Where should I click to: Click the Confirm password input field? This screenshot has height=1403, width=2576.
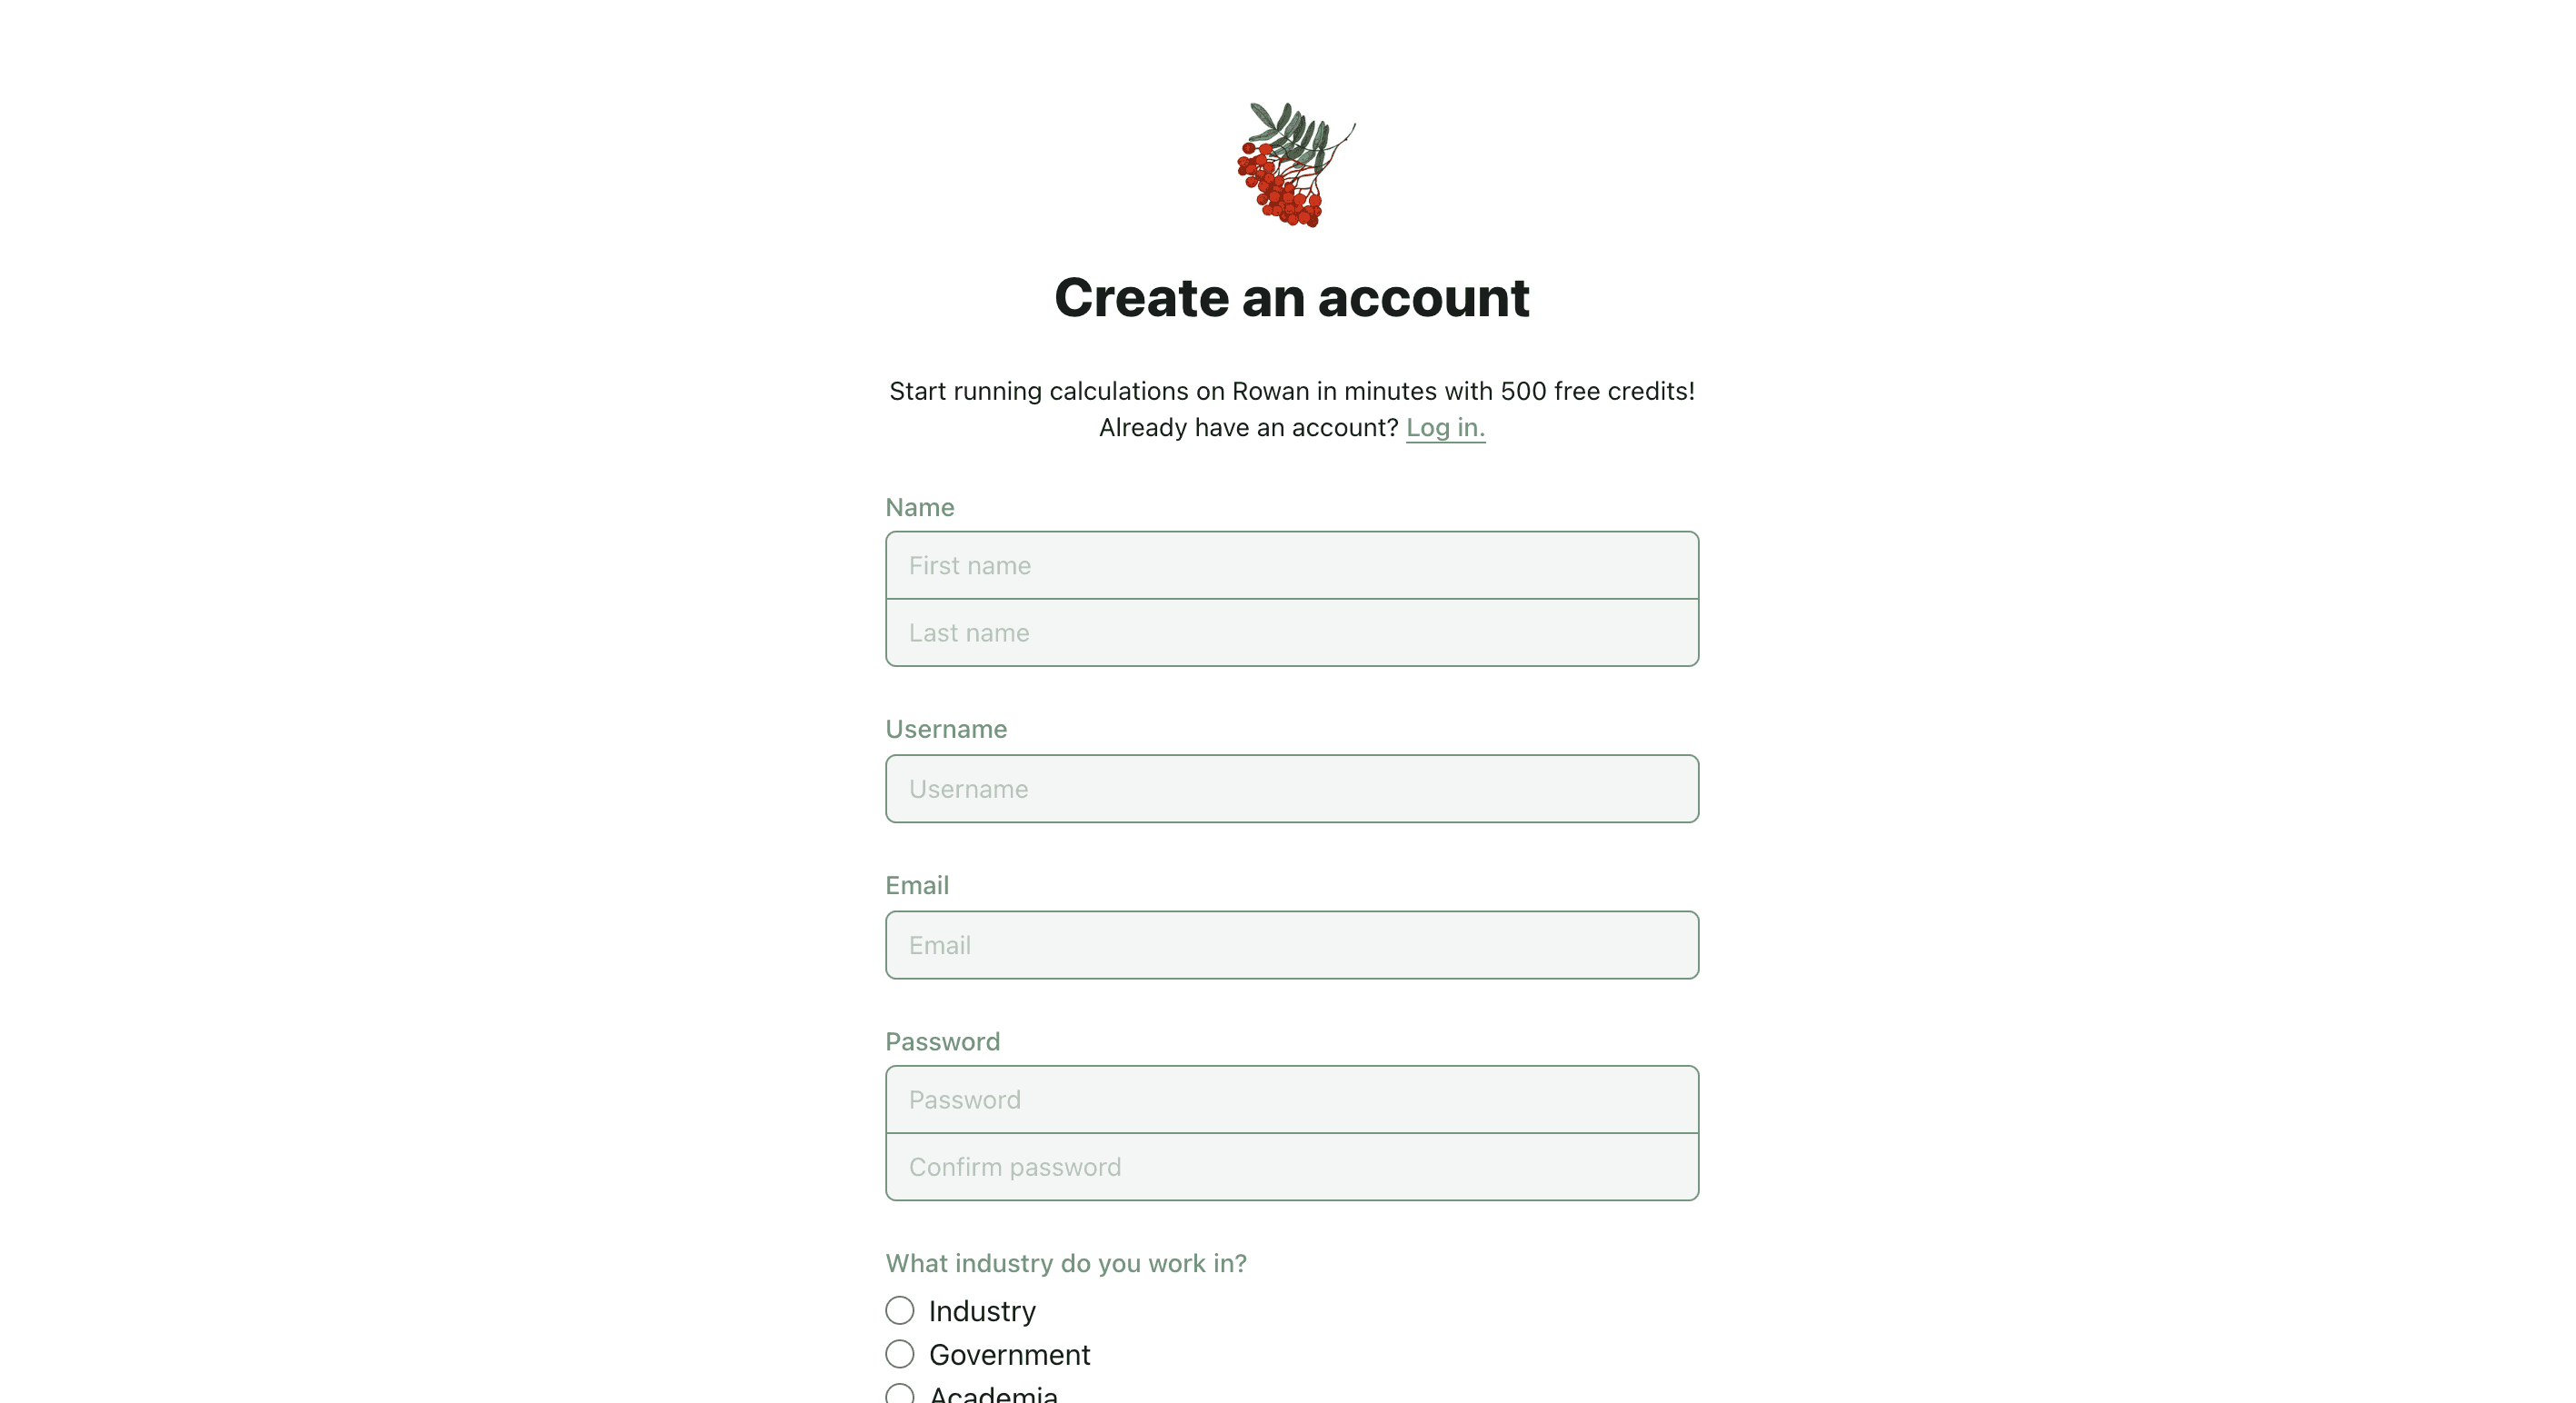coord(1291,1166)
